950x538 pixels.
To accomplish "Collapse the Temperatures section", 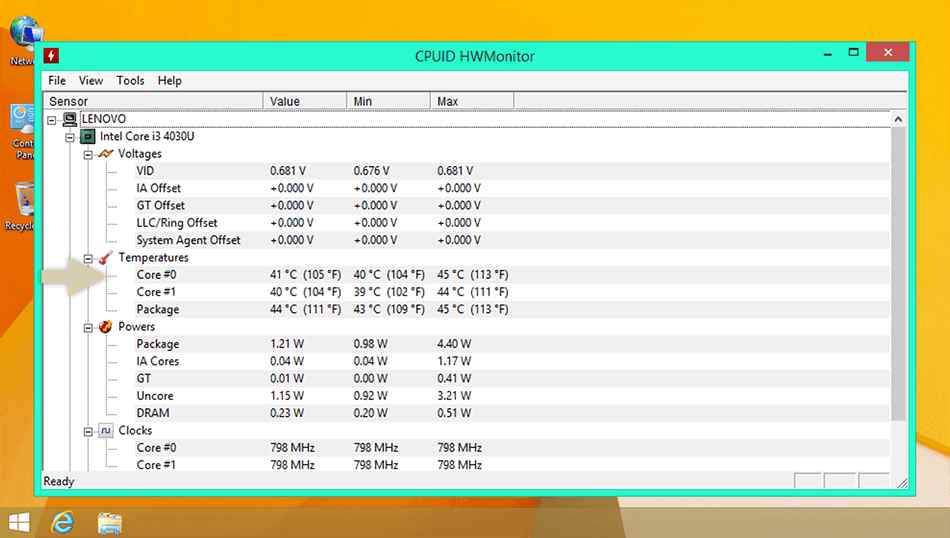I will tap(88, 259).
